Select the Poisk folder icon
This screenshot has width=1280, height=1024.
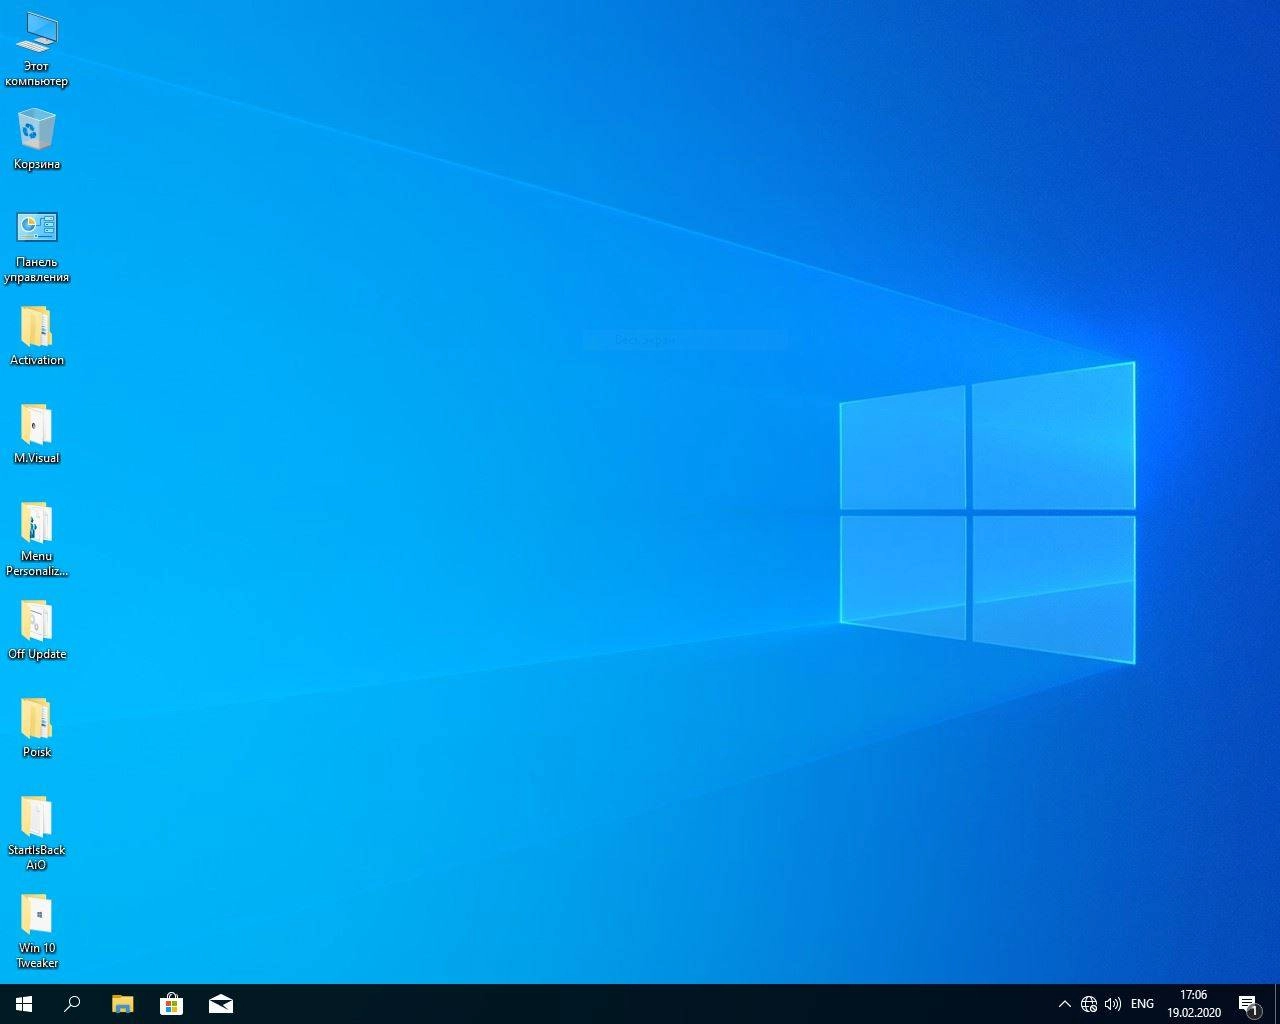[x=37, y=728]
